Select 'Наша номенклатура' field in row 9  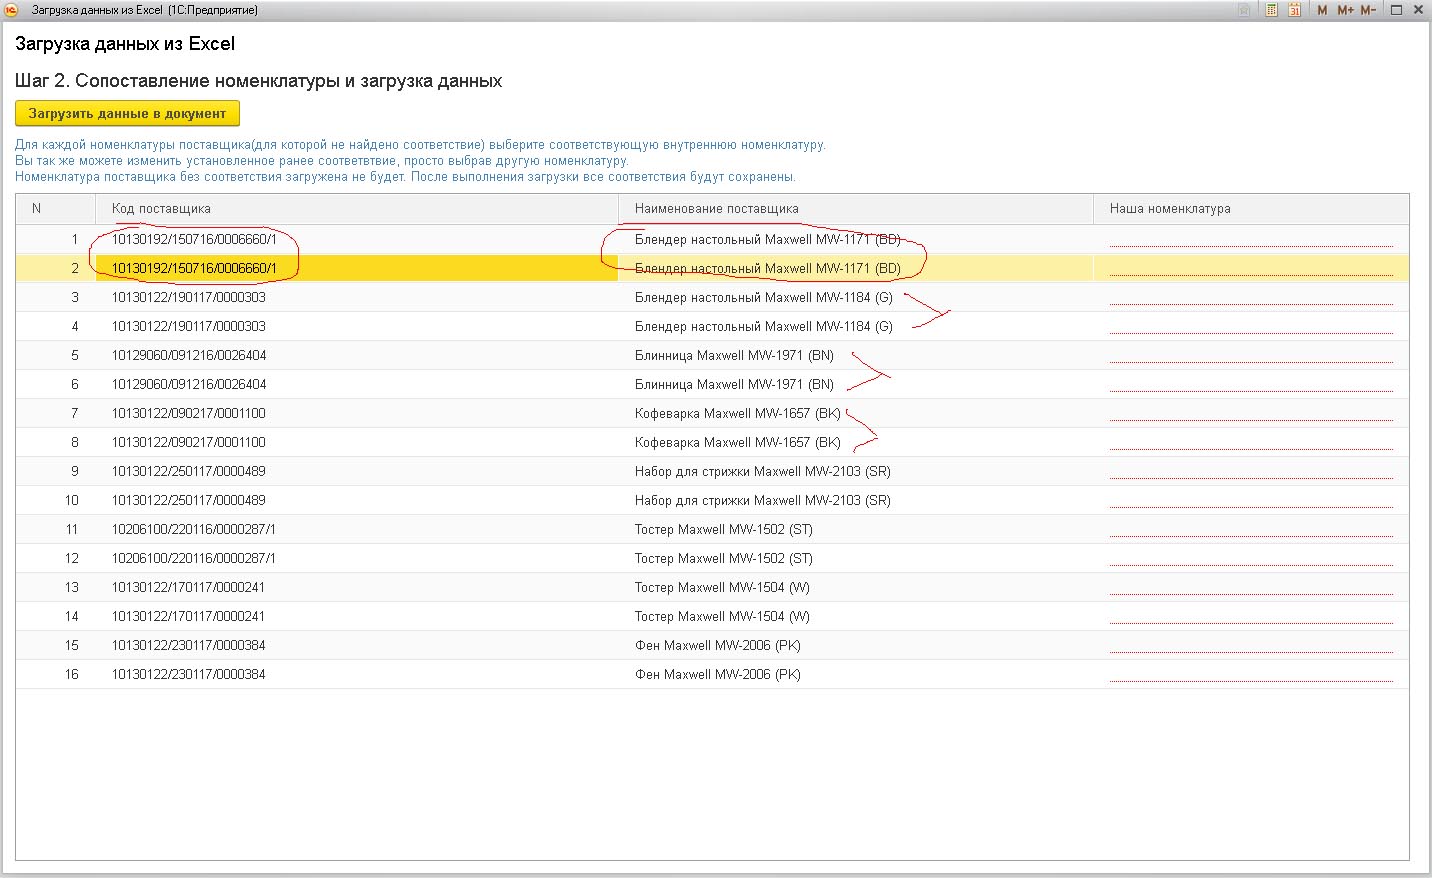pos(1251,471)
